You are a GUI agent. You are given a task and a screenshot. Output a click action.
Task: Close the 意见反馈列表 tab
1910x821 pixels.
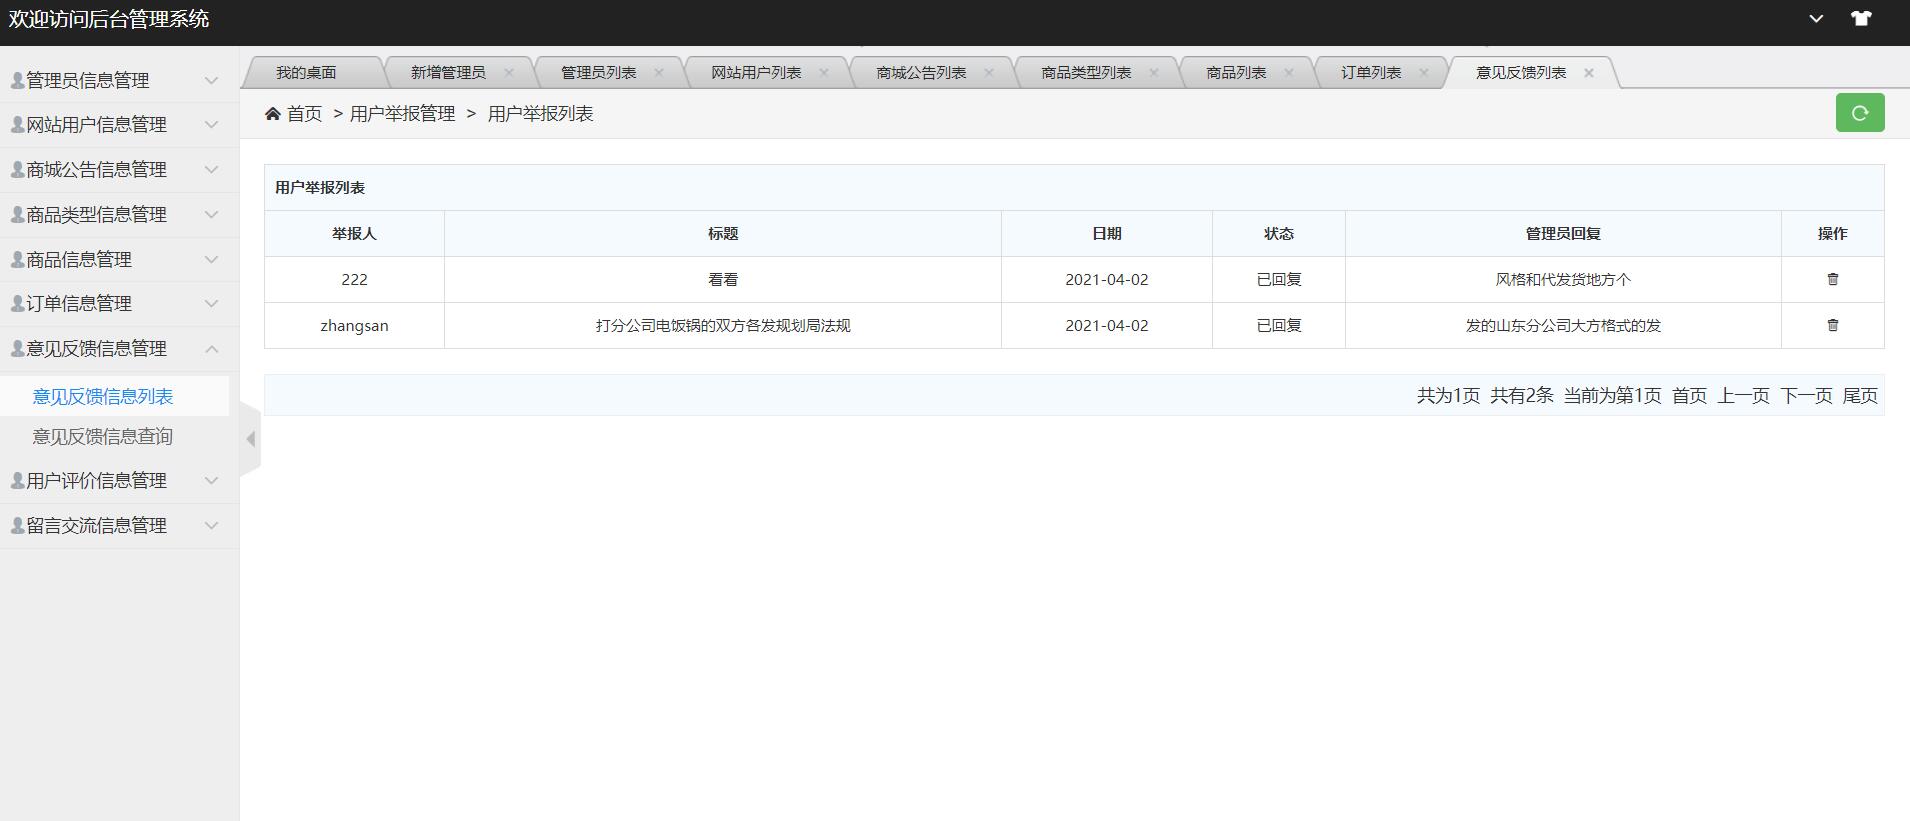pyautogui.click(x=1588, y=72)
